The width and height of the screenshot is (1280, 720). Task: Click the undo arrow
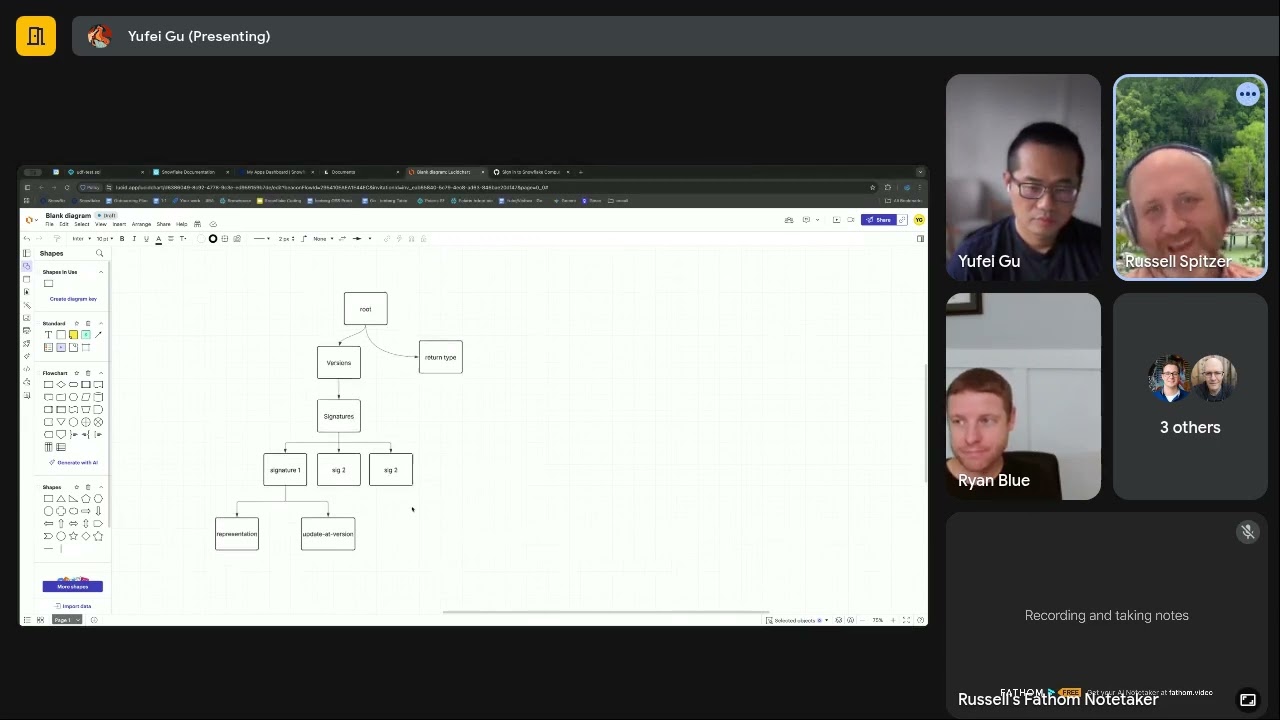click(27, 239)
